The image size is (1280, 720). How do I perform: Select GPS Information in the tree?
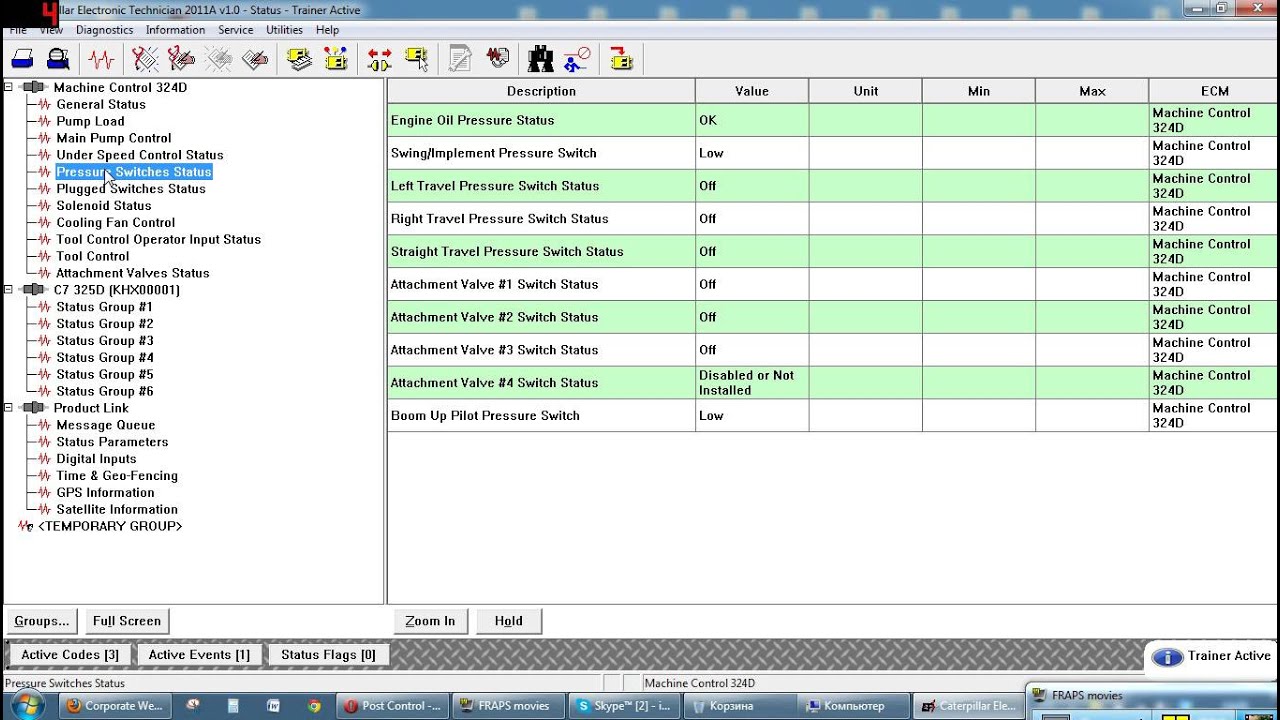(105, 493)
